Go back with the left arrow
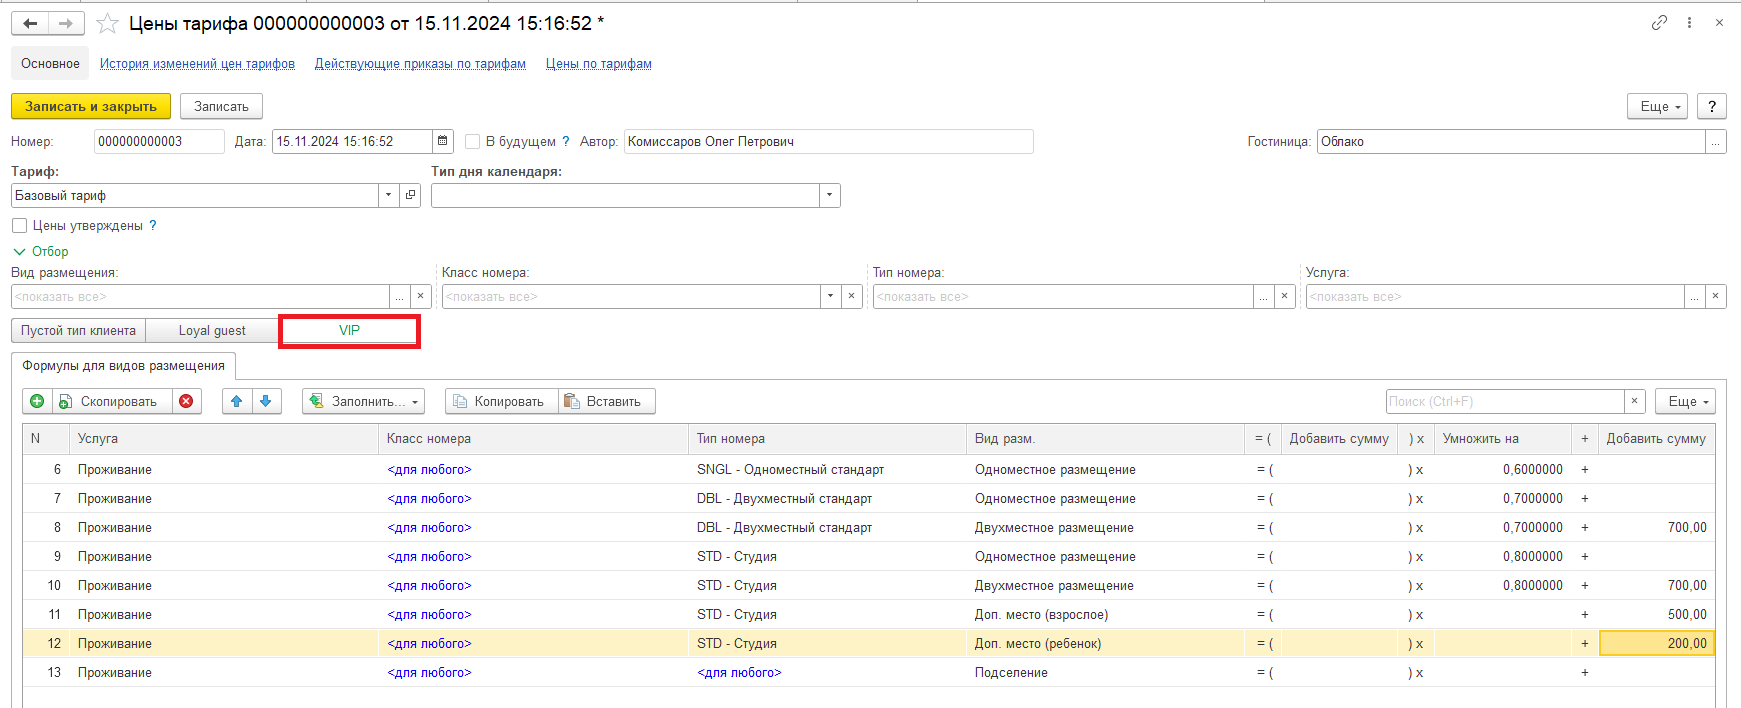The height and width of the screenshot is (708, 1741). (30, 23)
